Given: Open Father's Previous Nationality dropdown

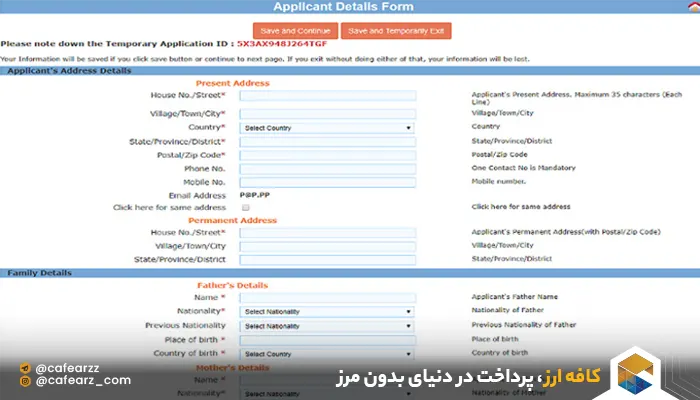Looking at the screenshot, I should coord(327,326).
